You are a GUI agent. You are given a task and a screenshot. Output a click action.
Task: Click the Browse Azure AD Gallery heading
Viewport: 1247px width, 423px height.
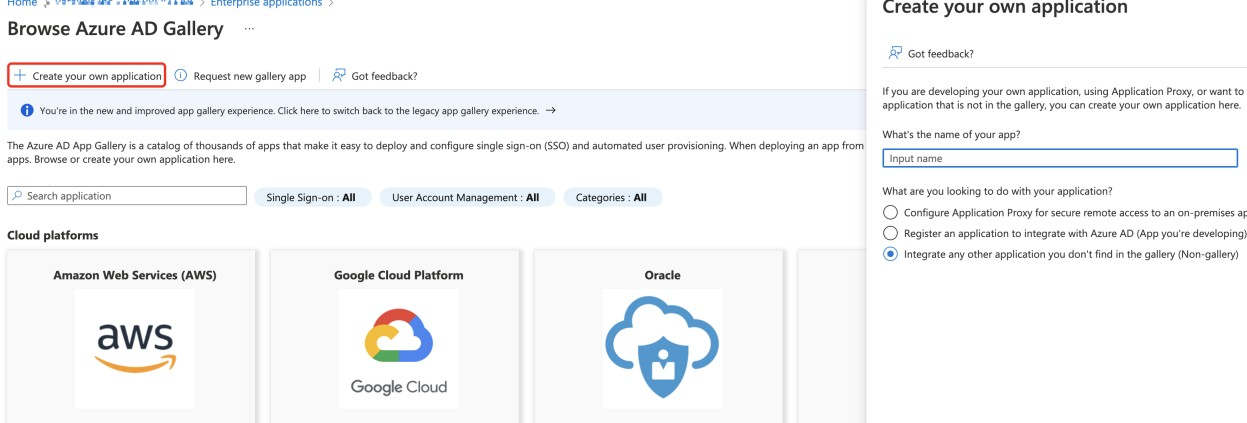(115, 29)
